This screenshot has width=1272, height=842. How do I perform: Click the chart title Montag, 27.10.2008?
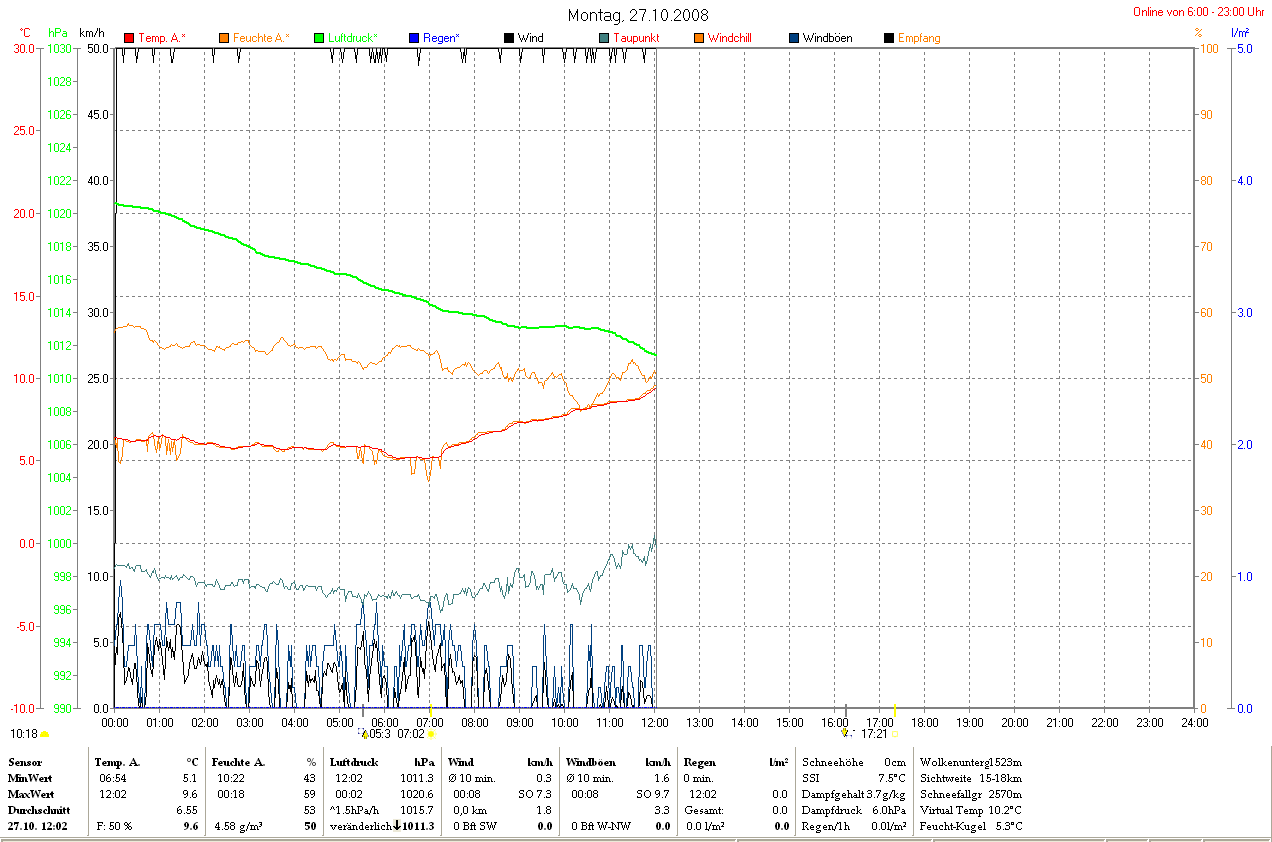(638, 15)
